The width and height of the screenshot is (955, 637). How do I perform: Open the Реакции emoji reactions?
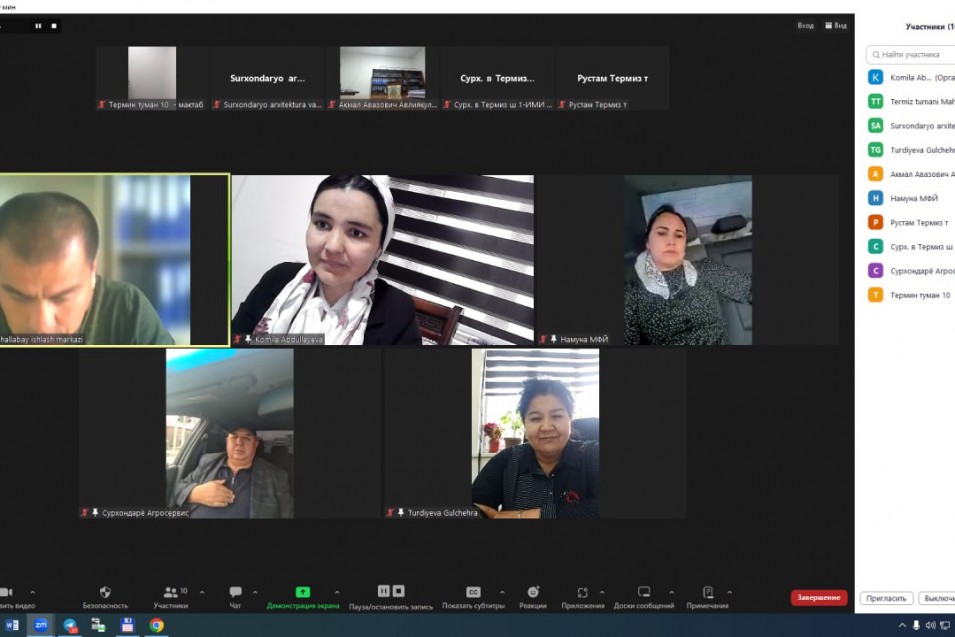coord(533,592)
